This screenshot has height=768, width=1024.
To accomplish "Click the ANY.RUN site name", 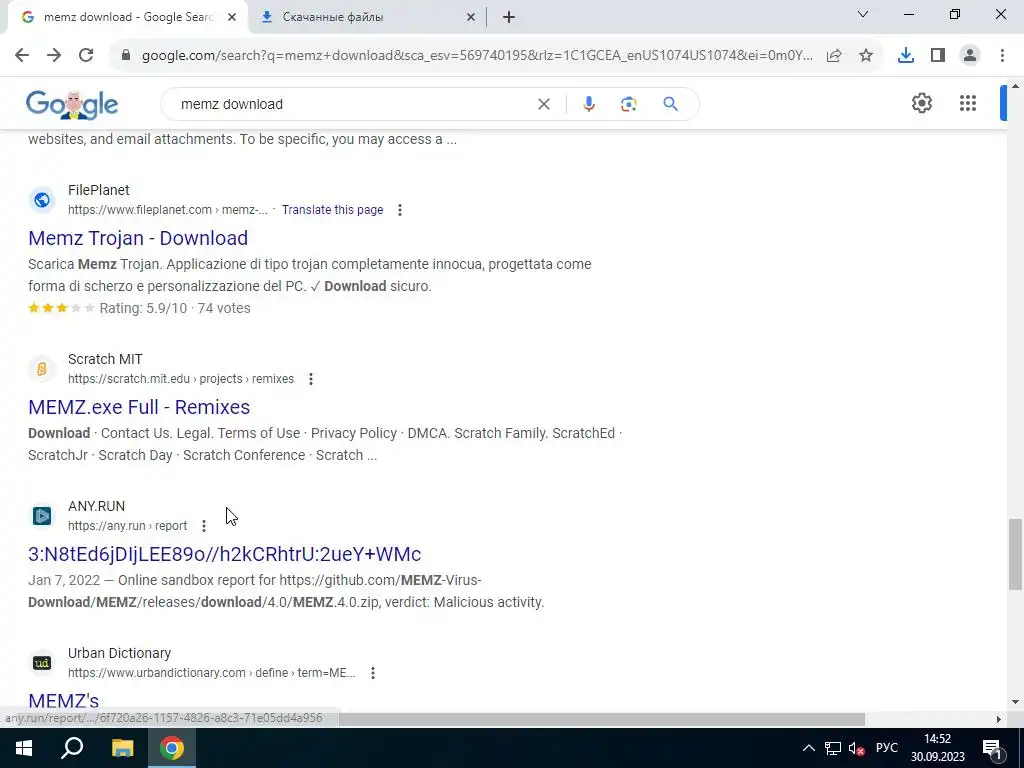I will tap(97, 506).
